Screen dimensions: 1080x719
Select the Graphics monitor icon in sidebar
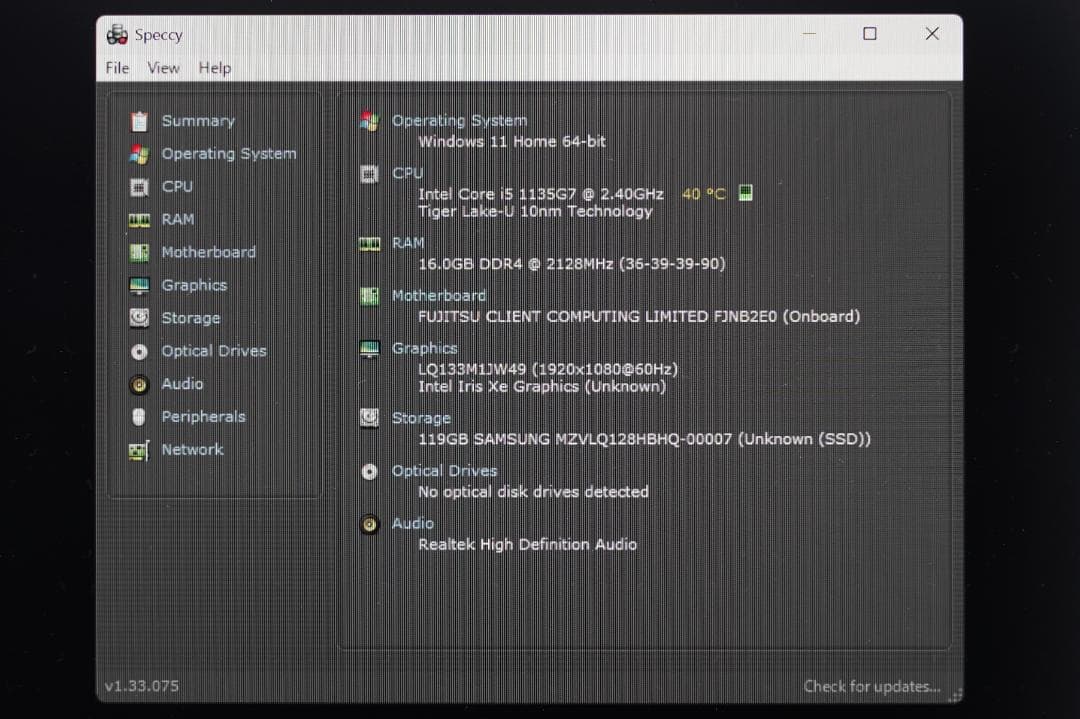tap(139, 285)
